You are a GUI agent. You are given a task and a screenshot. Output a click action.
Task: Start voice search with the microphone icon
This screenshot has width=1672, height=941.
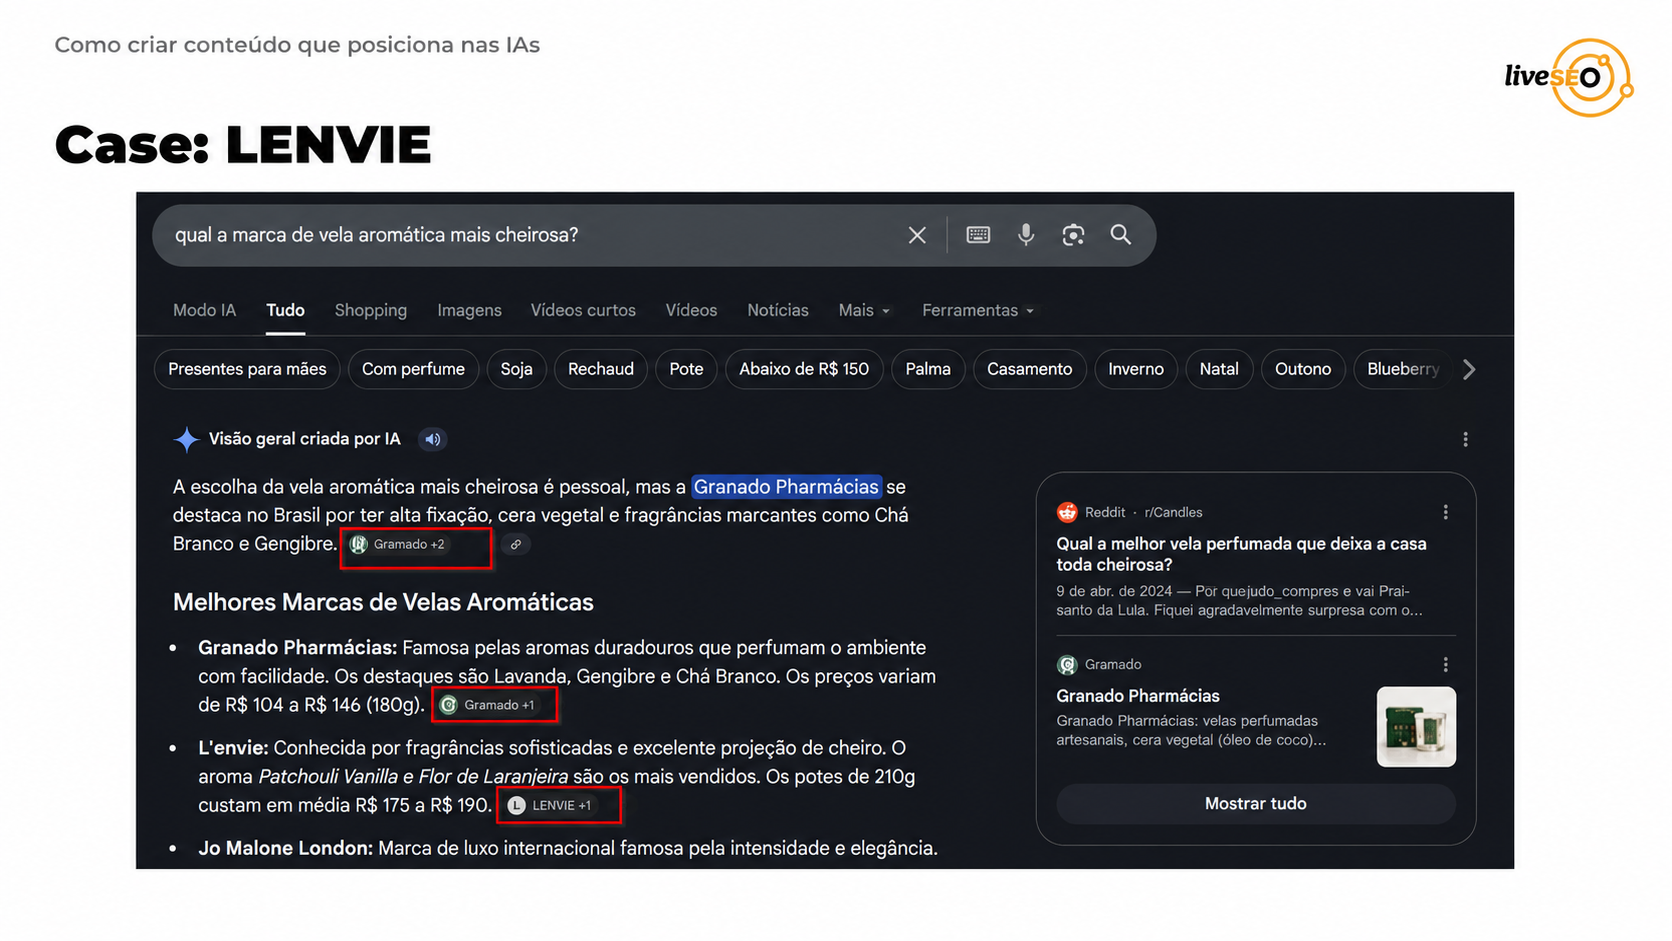coord(1026,235)
